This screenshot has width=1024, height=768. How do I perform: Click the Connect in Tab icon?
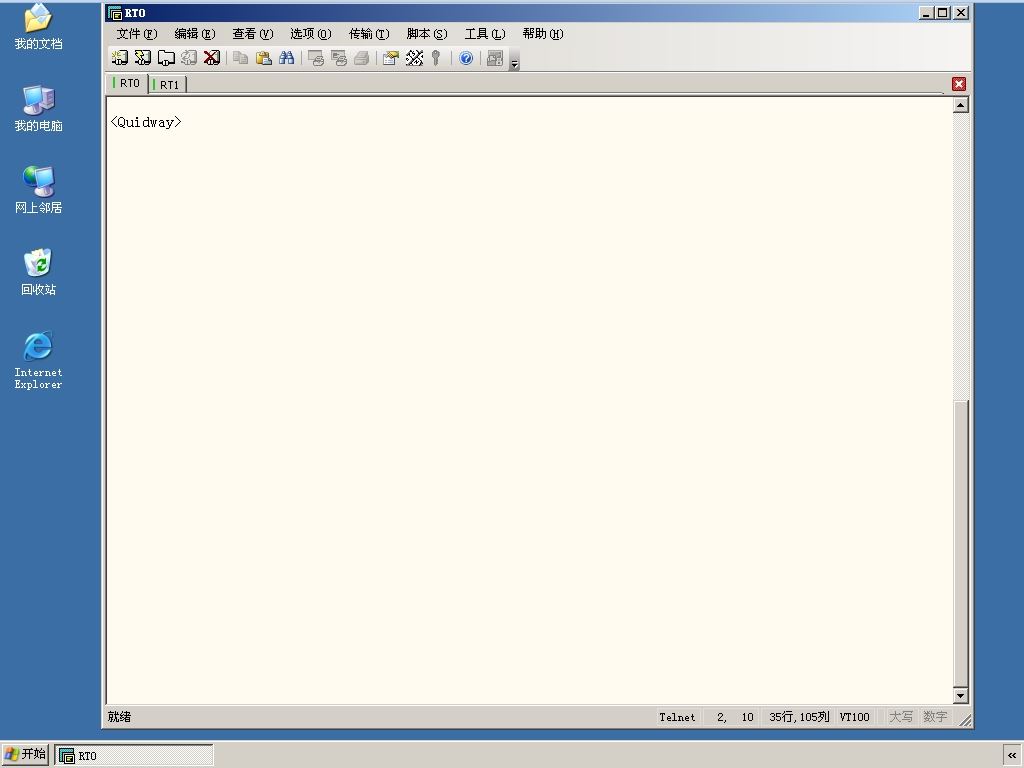(166, 58)
